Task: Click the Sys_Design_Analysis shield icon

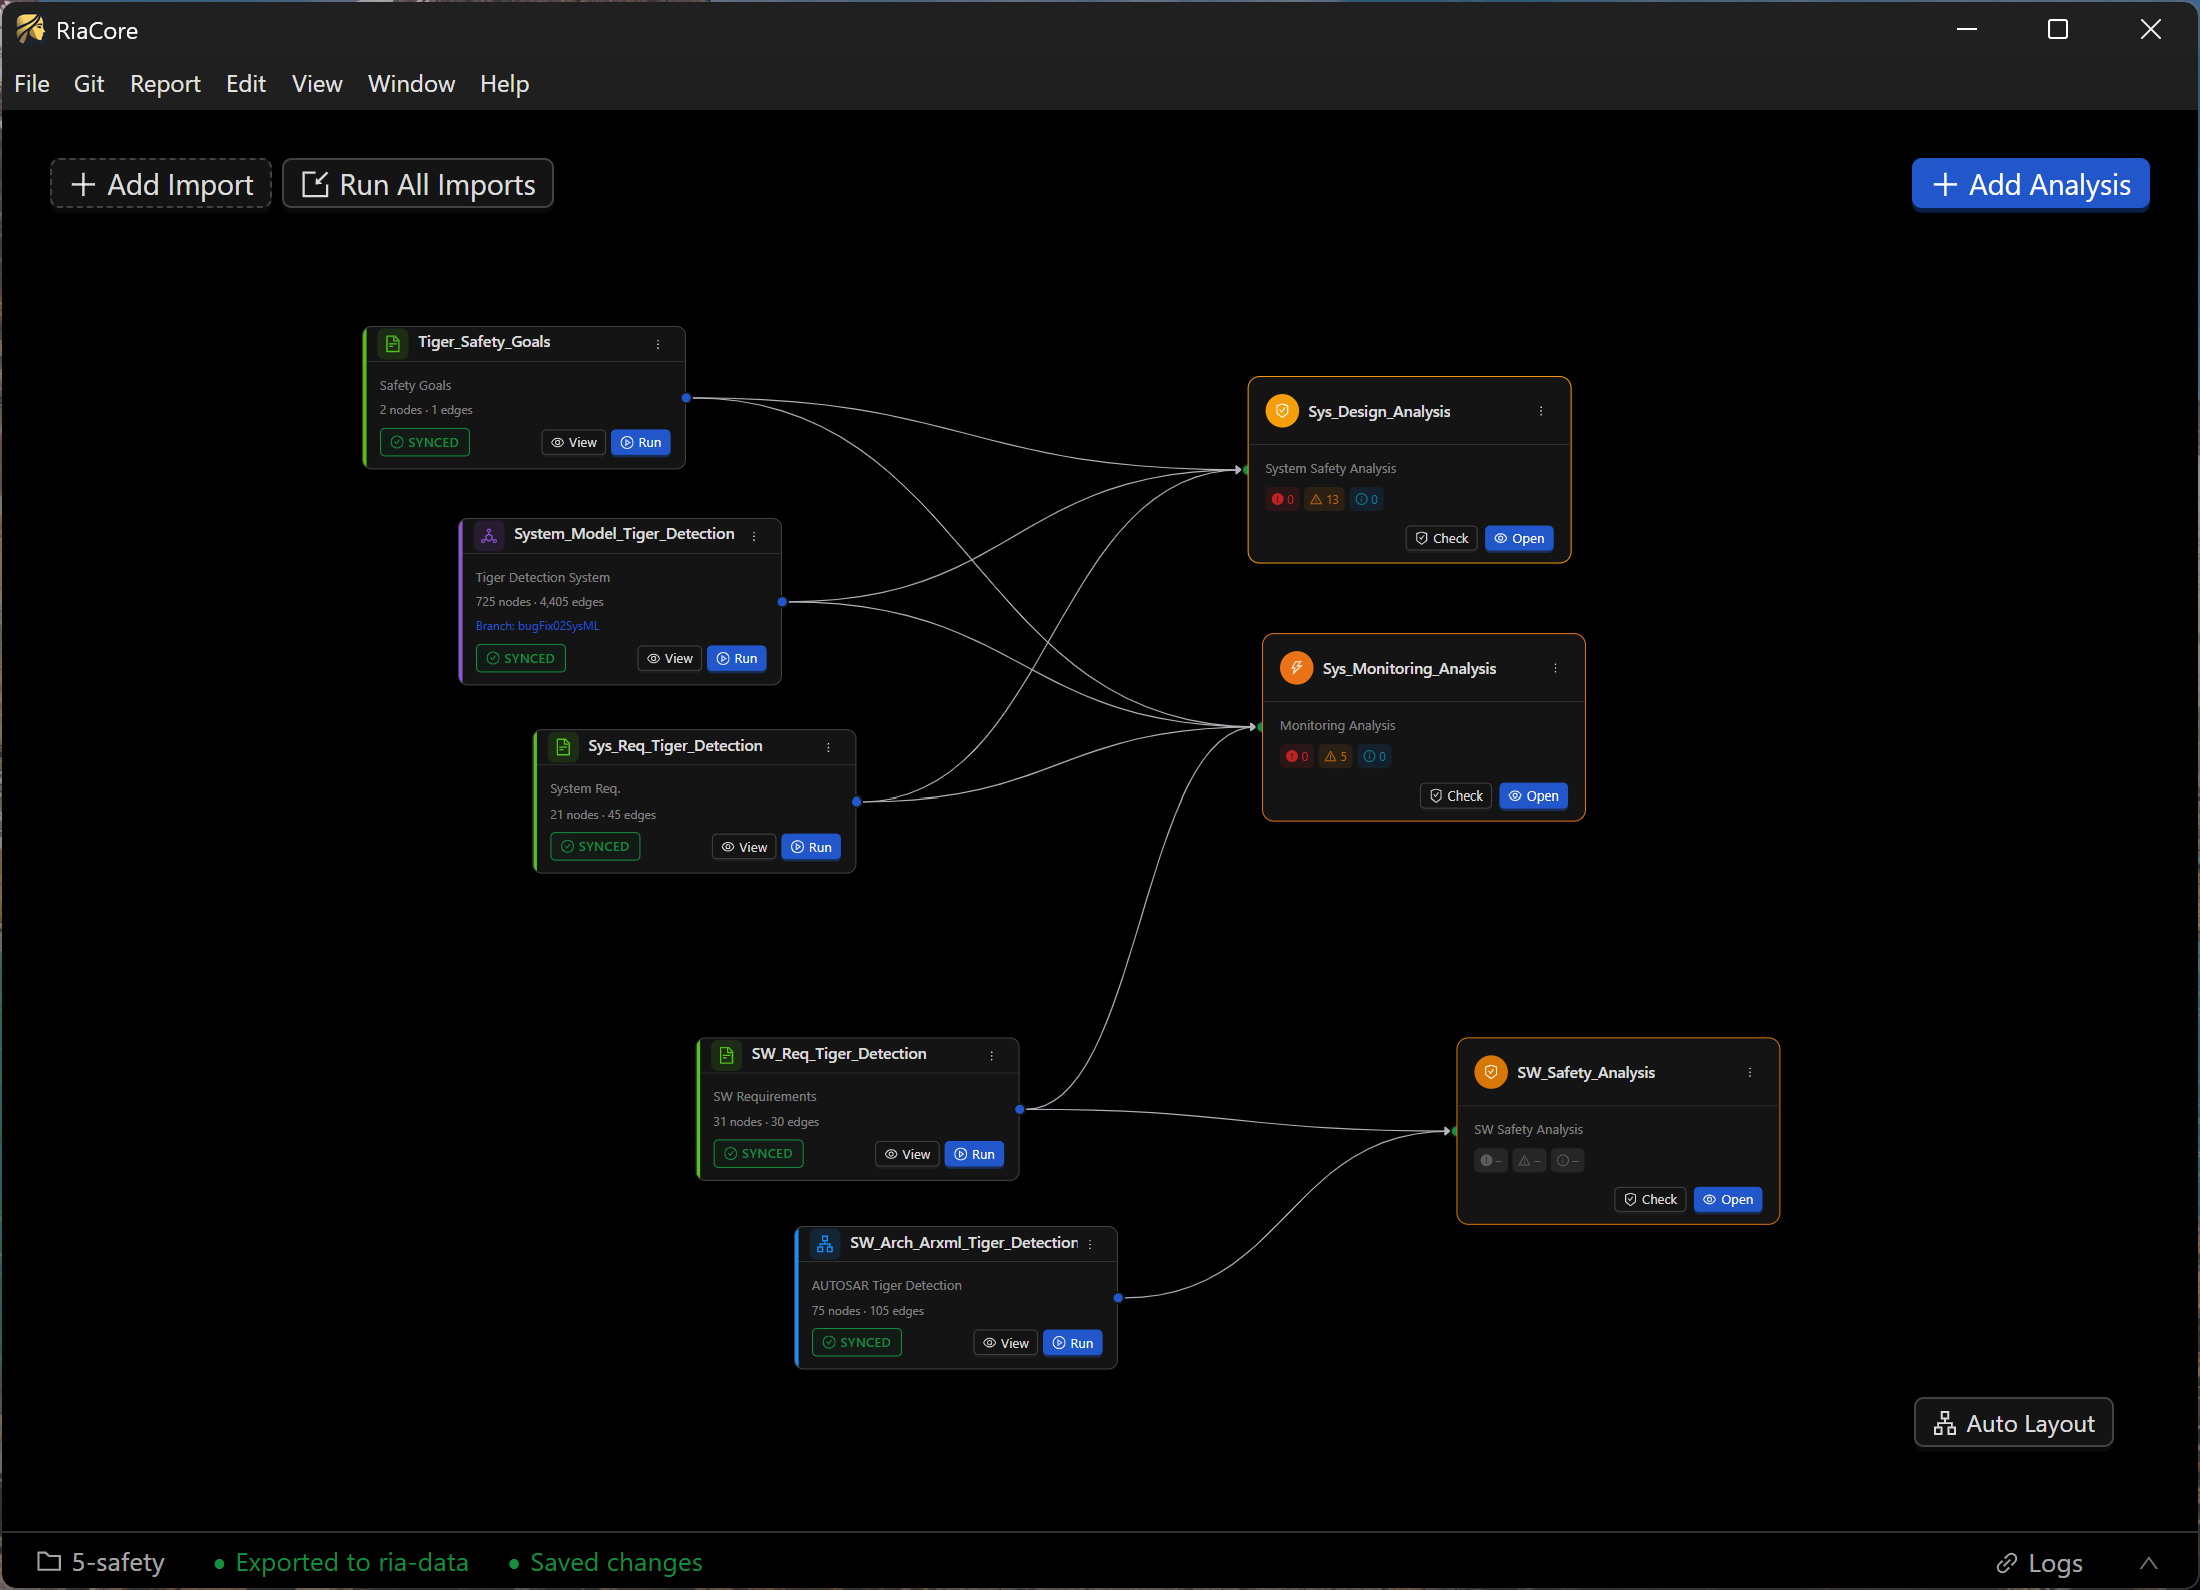Action: coord(1282,411)
